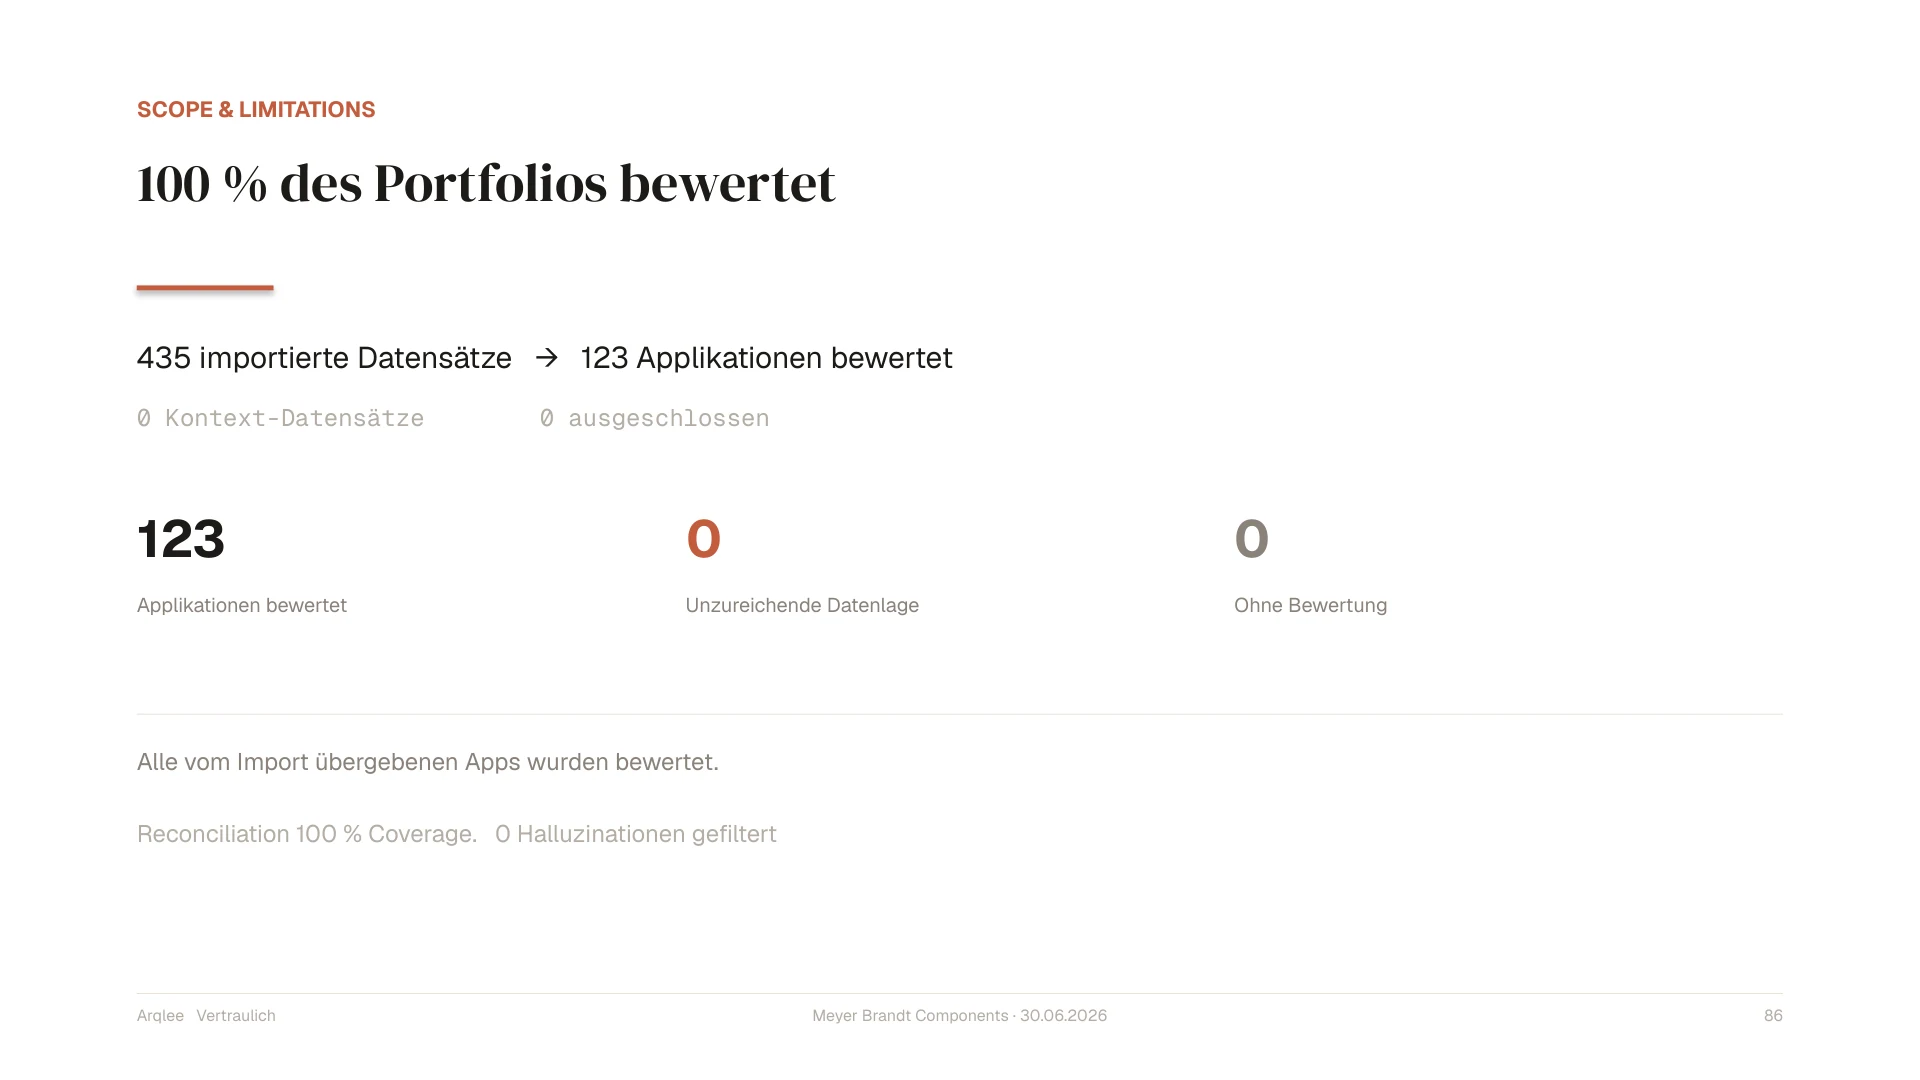Click the page number 86 in footer
The image size is (1920, 1080).
point(1773,1016)
